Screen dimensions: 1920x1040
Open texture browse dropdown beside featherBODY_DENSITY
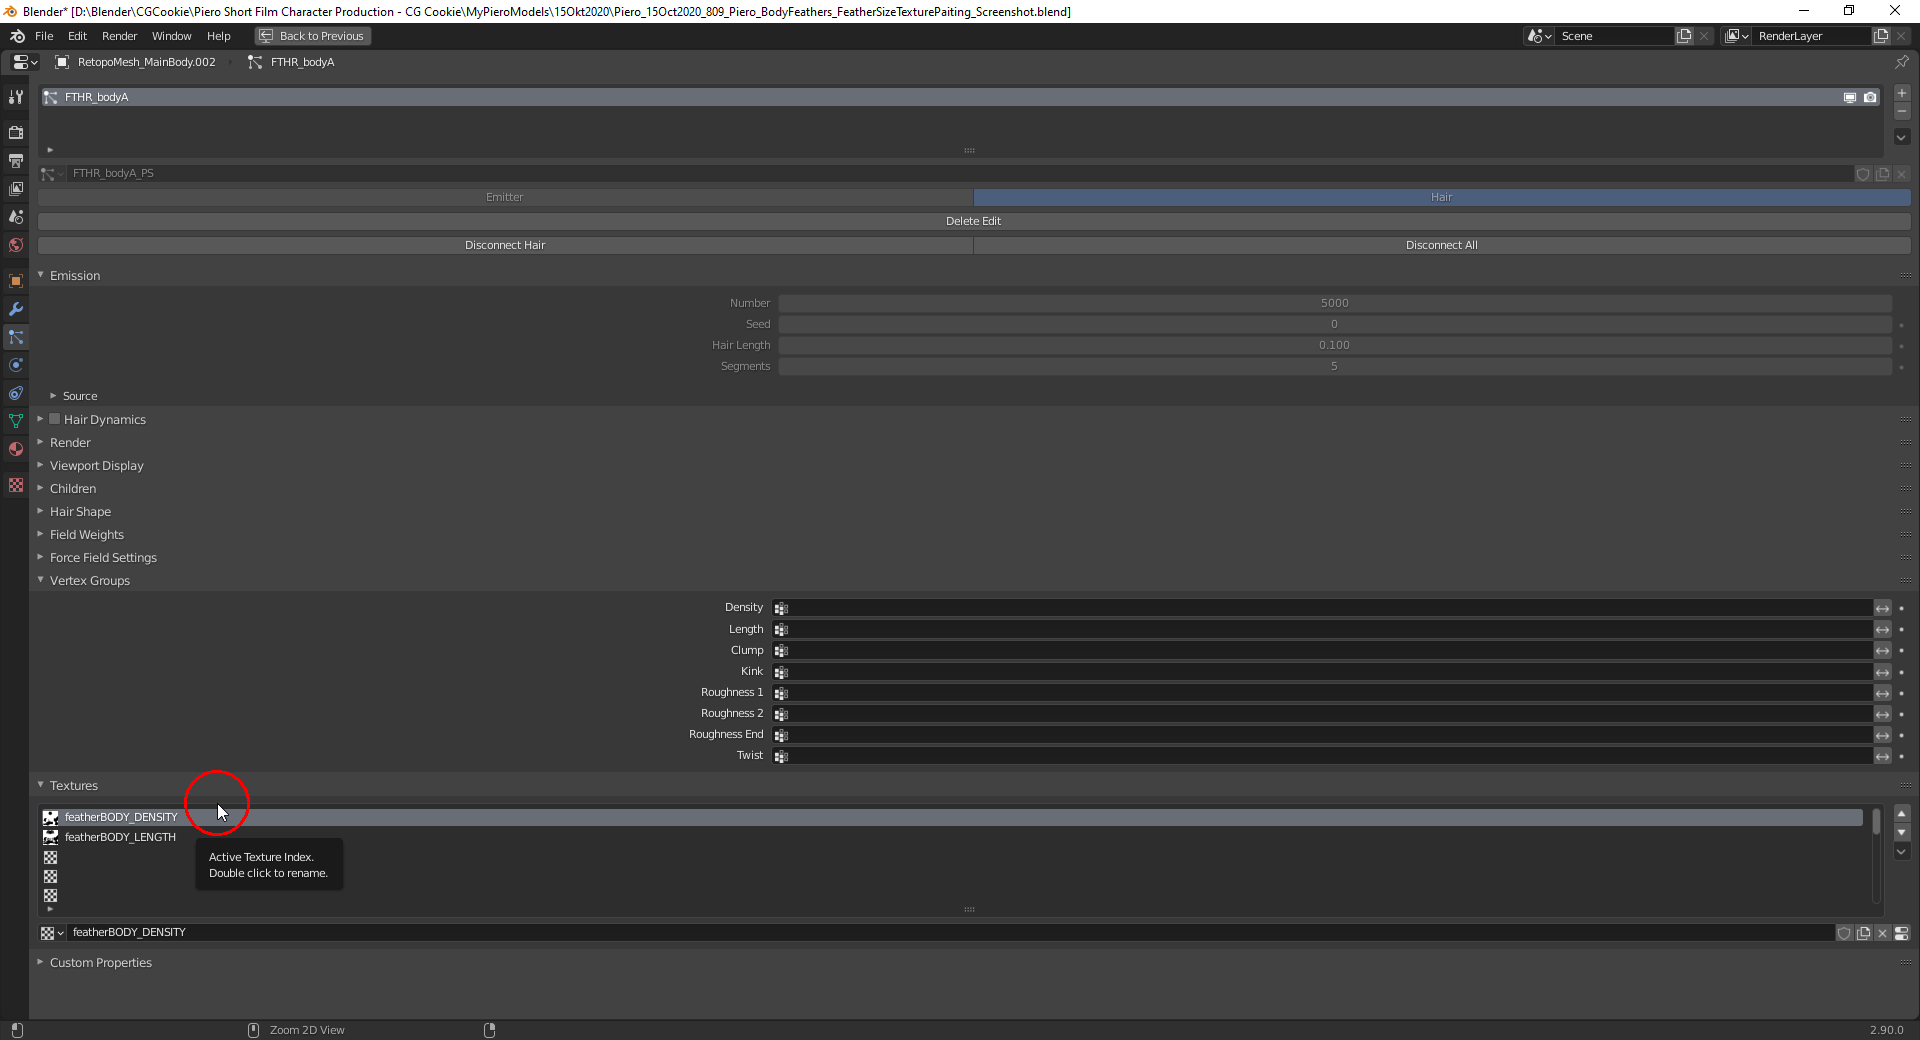pyautogui.click(x=52, y=932)
